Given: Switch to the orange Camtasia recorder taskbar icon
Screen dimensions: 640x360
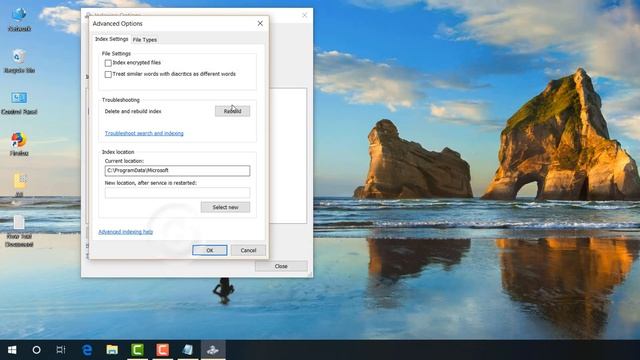Looking at the screenshot, I should (162, 350).
